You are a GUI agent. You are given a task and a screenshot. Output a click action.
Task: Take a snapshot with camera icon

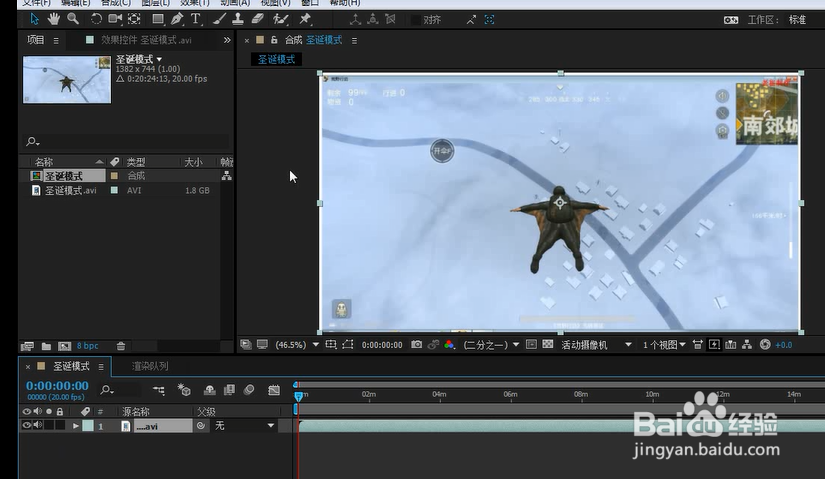tap(416, 344)
